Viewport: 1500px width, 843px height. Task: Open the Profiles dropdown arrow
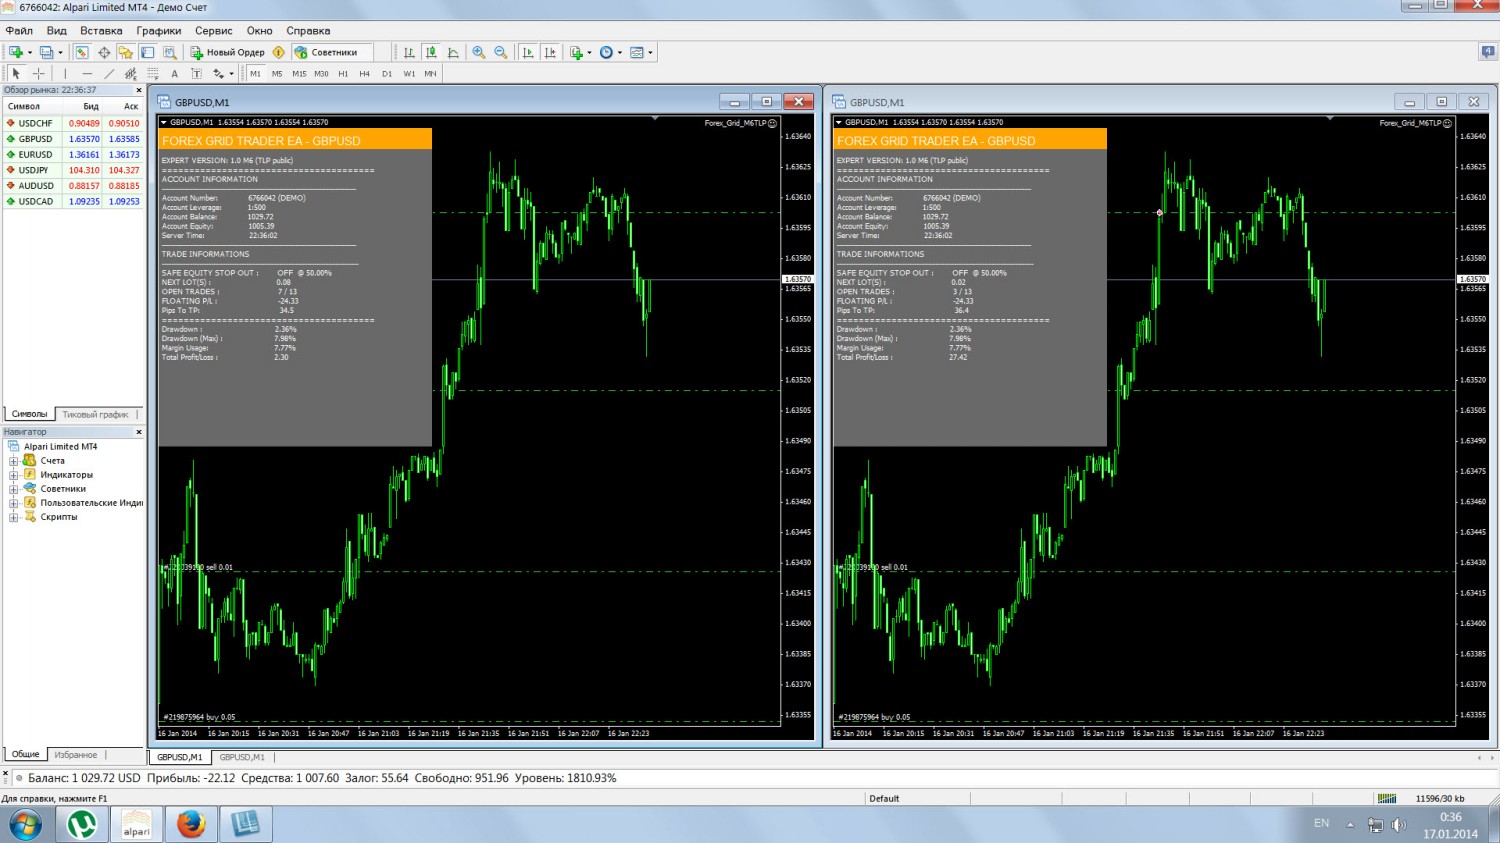click(x=60, y=52)
